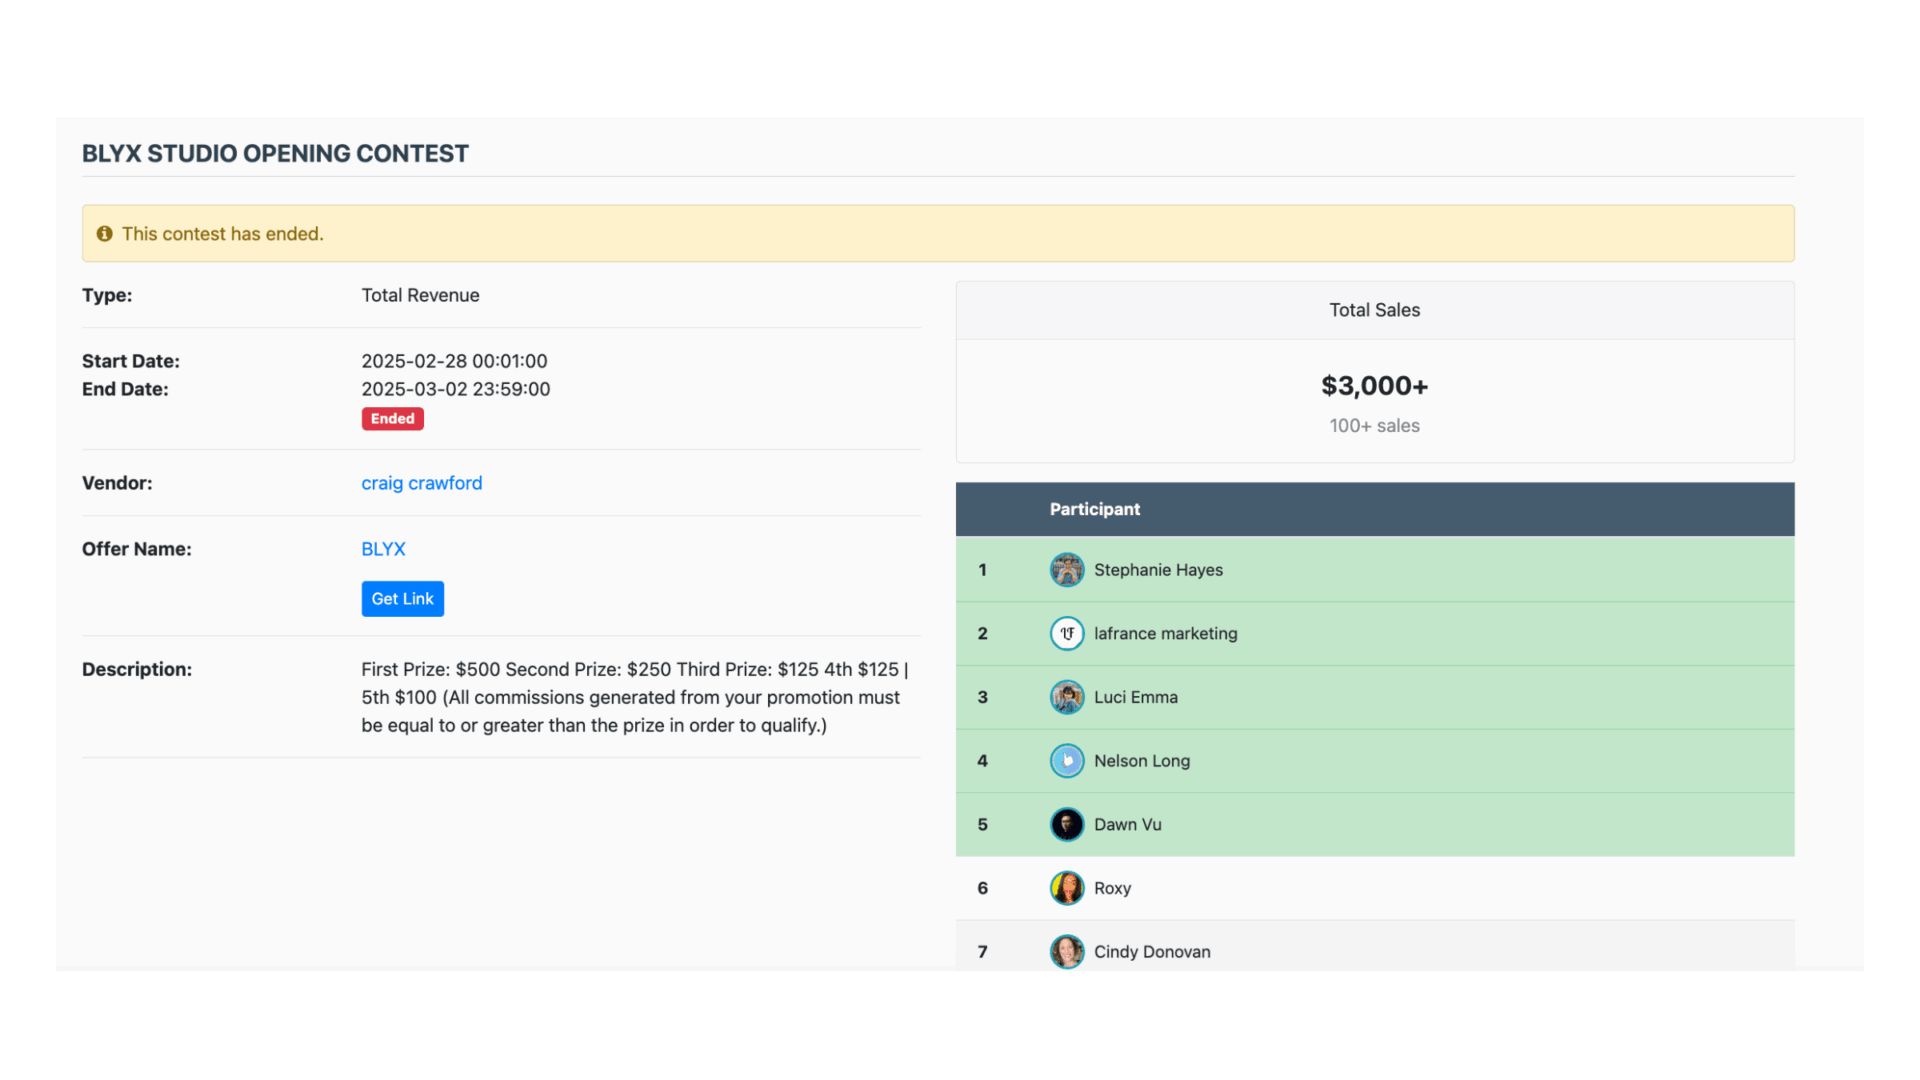Click Nelson Long's blue avatar
This screenshot has width=1920, height=1080.
(x=1066, y=761)
